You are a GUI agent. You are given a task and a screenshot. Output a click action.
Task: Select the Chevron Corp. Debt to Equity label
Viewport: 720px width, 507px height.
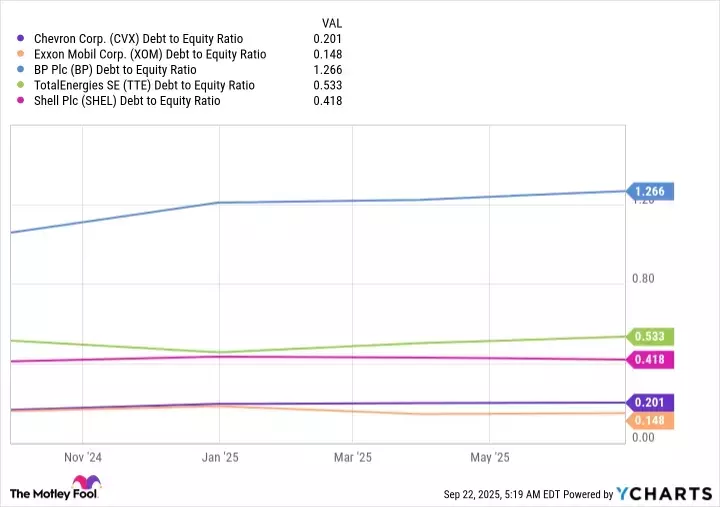147,38
